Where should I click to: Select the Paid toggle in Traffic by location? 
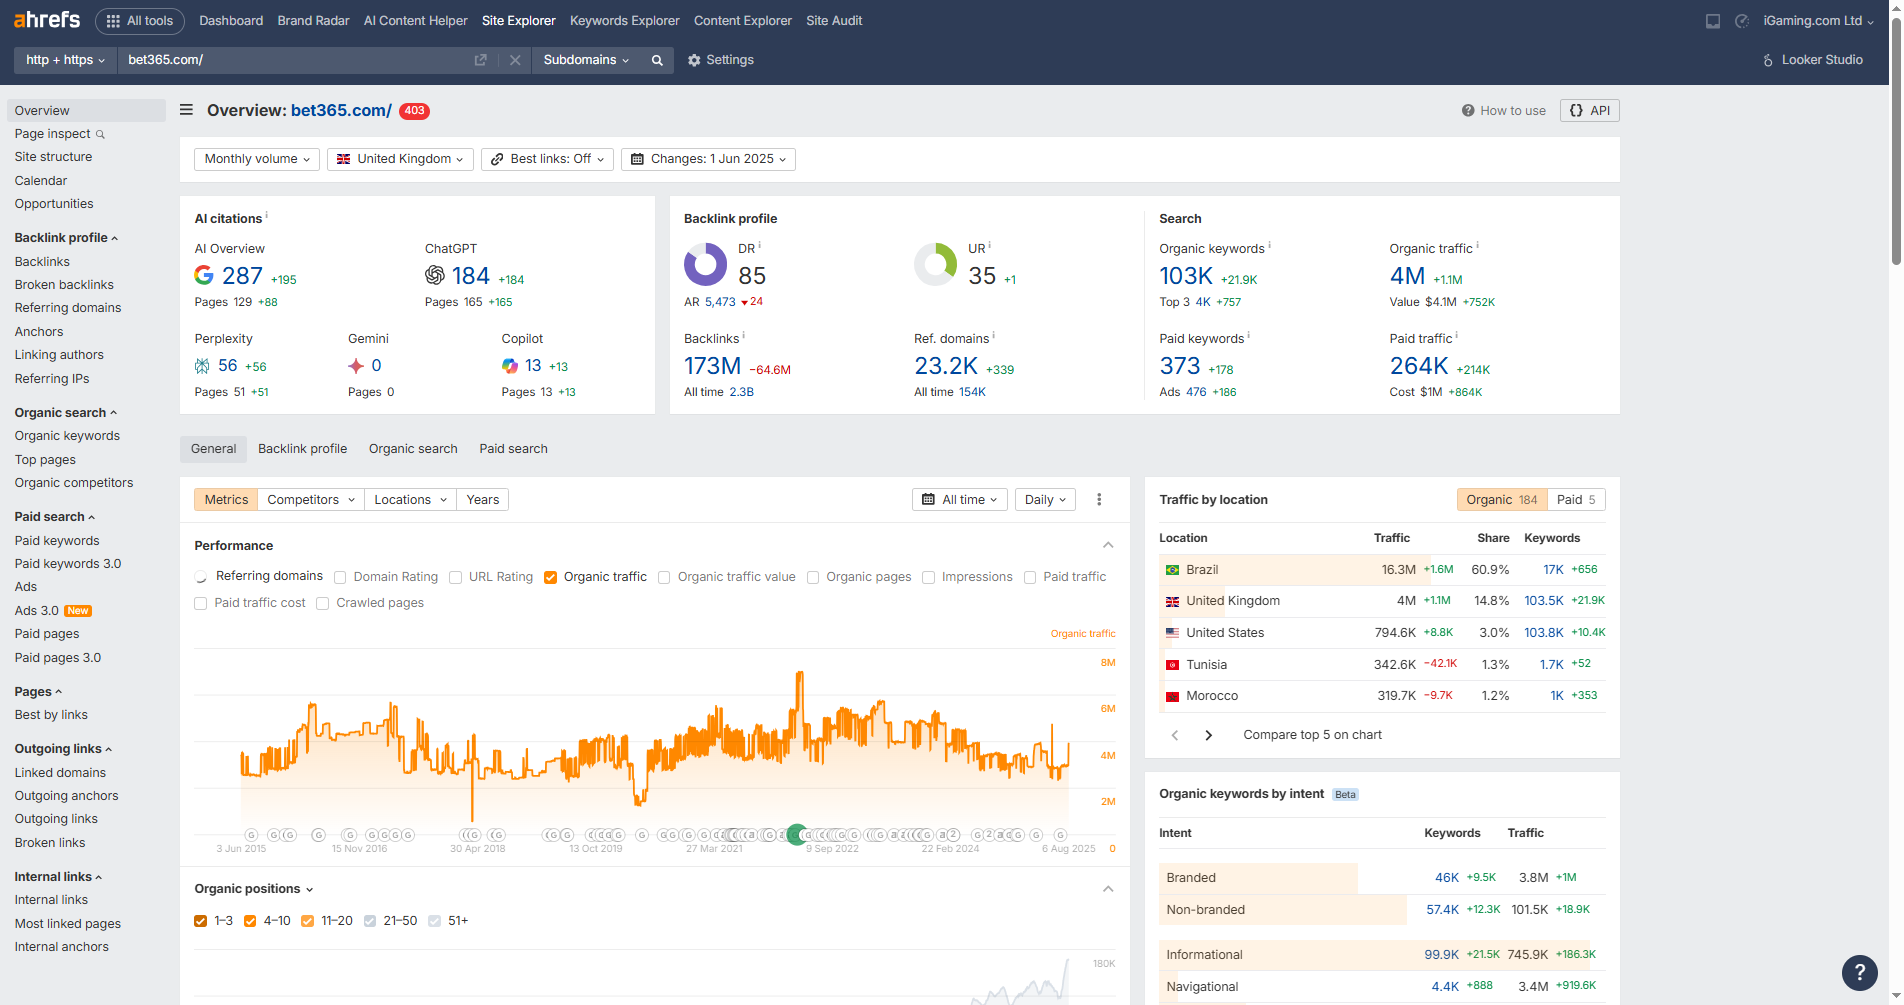tap(1576, 500)
